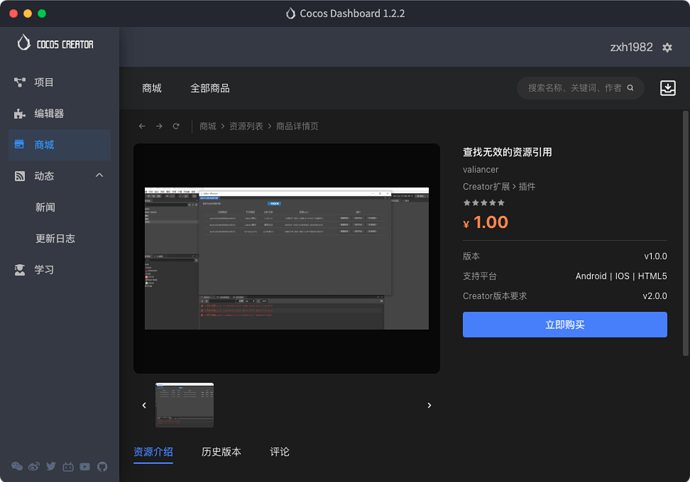Click the 编辑器 puzzle icon
Image resolution: width=690 pixels, height=482 pixels.
pos(19,114)
